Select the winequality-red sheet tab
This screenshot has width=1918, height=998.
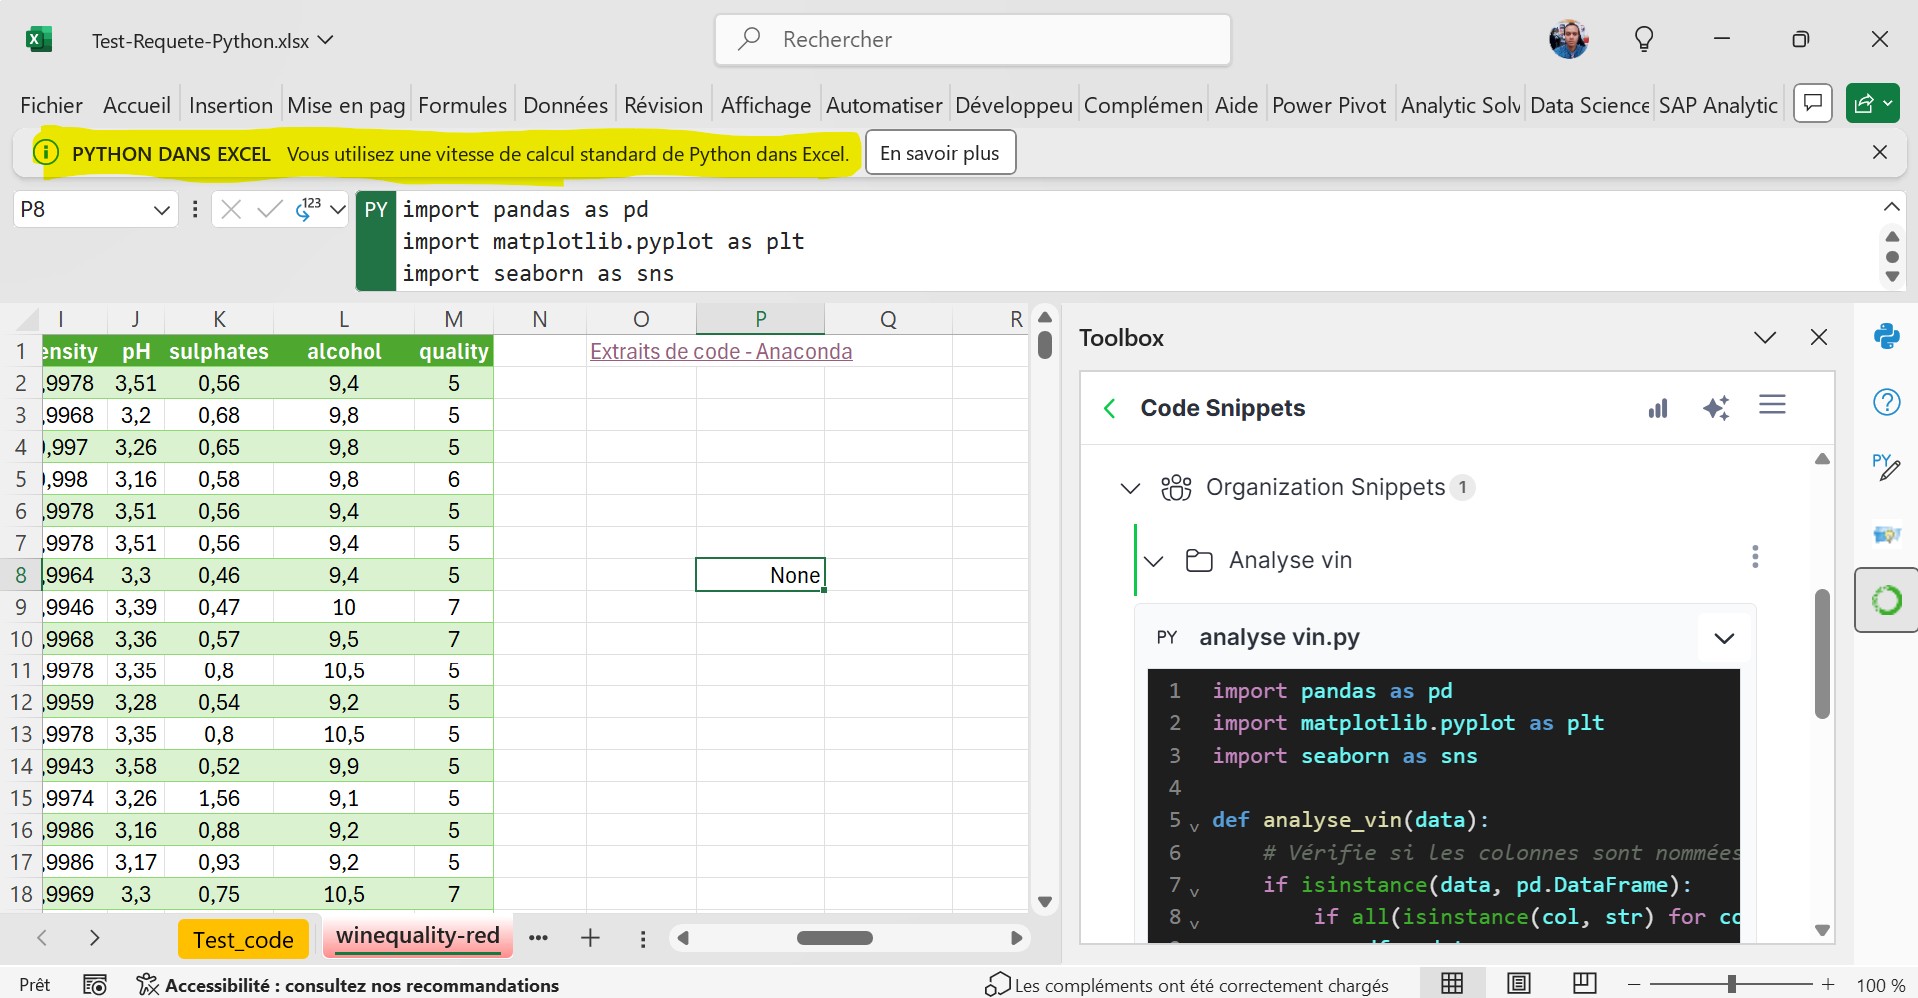(418, 936)
